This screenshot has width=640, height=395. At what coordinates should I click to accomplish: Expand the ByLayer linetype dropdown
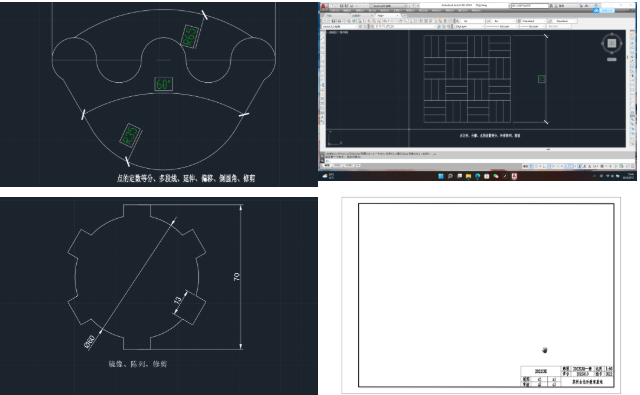point(502,26)
